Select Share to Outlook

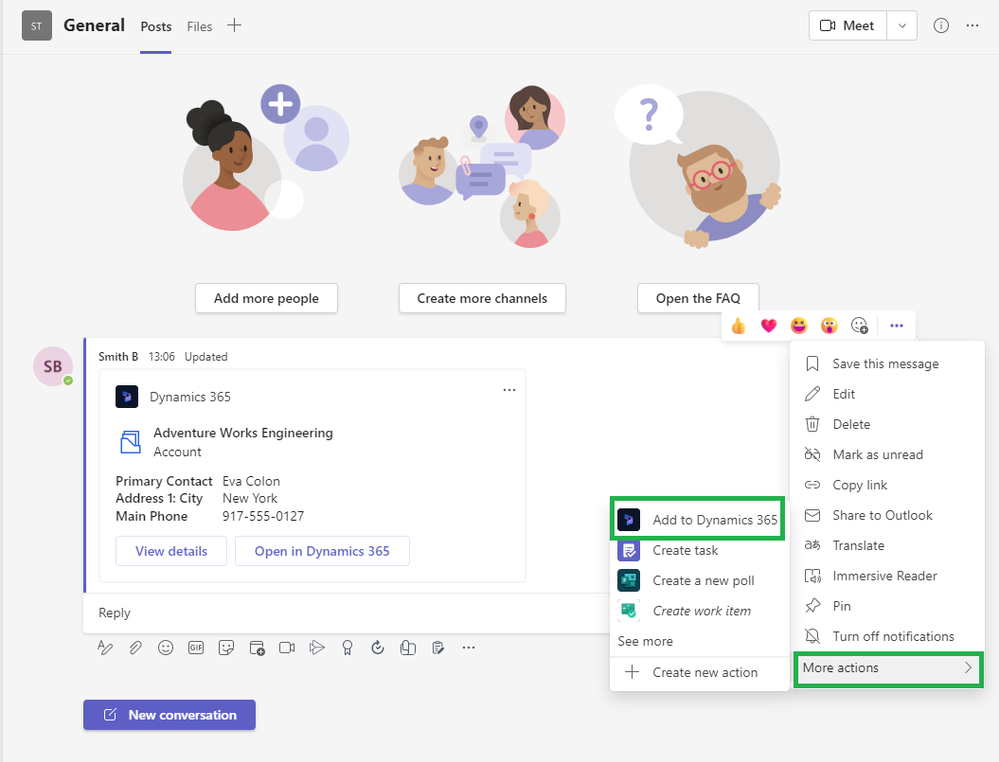887,515
